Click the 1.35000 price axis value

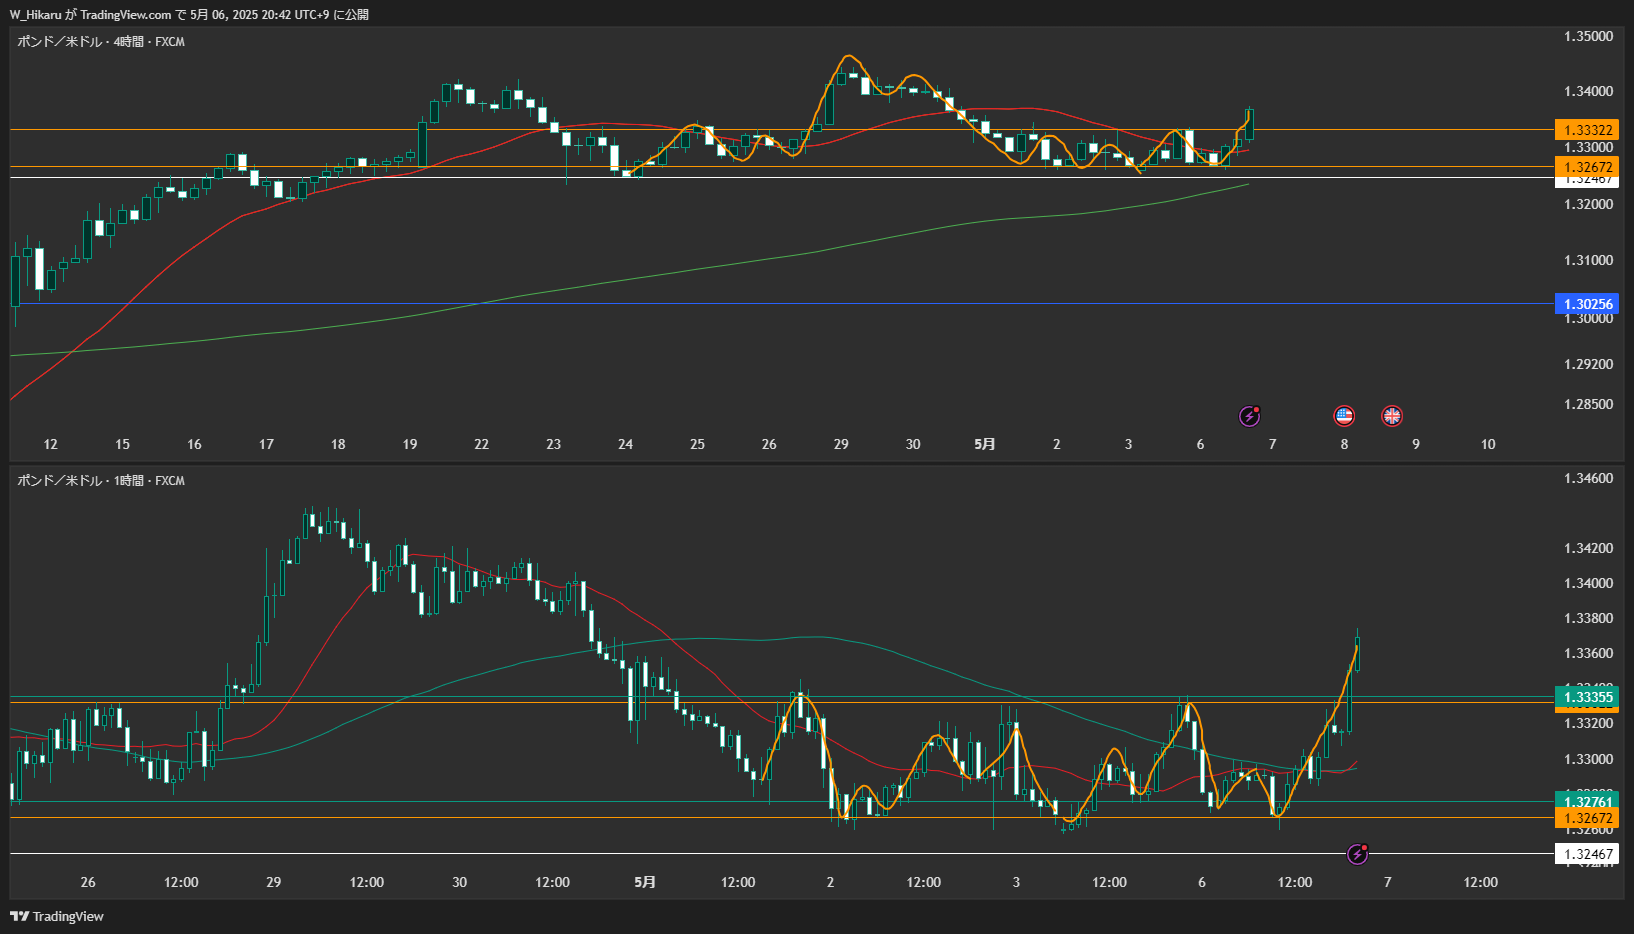pyautogui.click(x=1588, y=36)
